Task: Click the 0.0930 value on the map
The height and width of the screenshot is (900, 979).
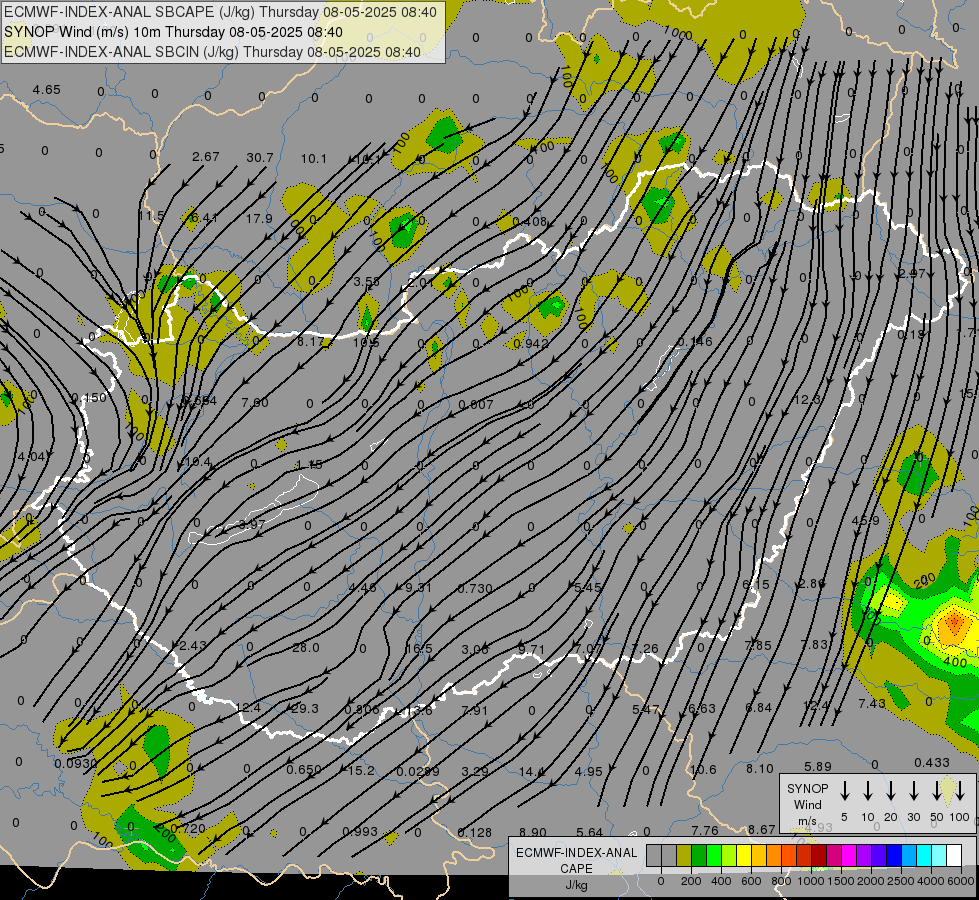Action: (76, 763)
